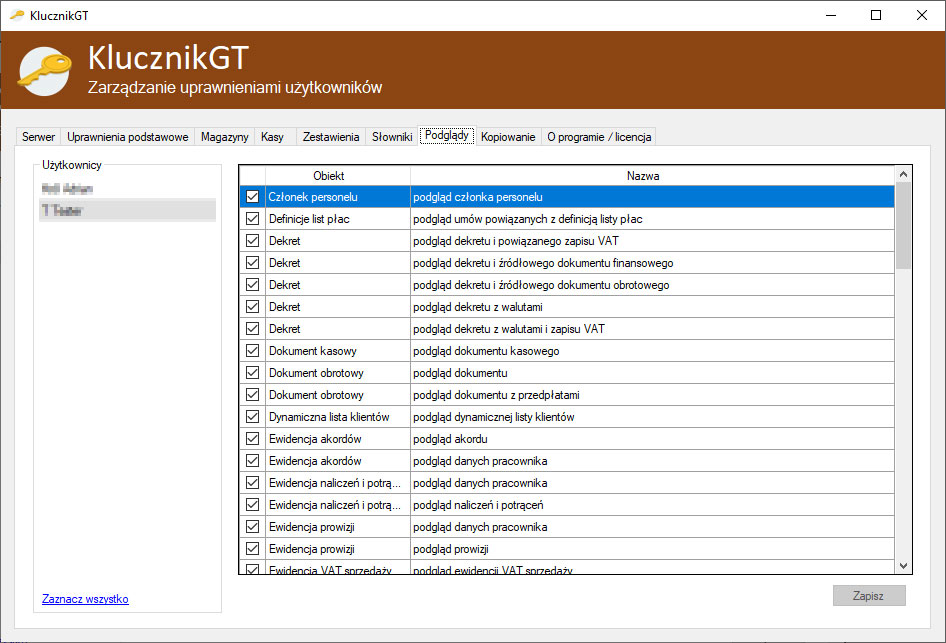Viewport: 946px width, 643px height.
Task: Toggle checkbox for podgląd akordu row
Action: [x=252, y=439]
